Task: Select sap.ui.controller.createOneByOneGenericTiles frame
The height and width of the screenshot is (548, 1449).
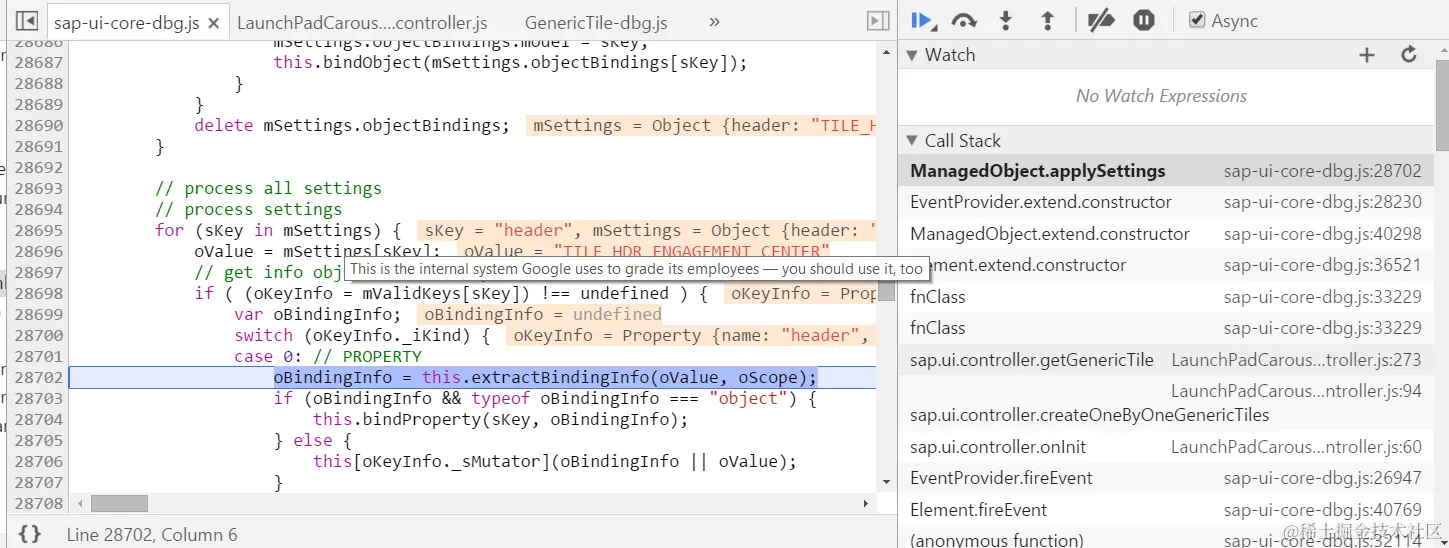Action: click(x=1166, y=403)
